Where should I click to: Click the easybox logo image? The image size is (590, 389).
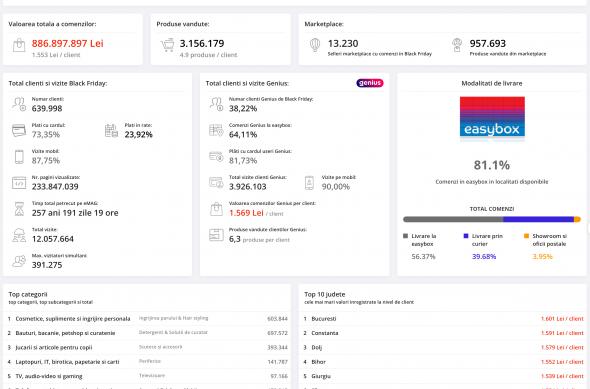492,117
